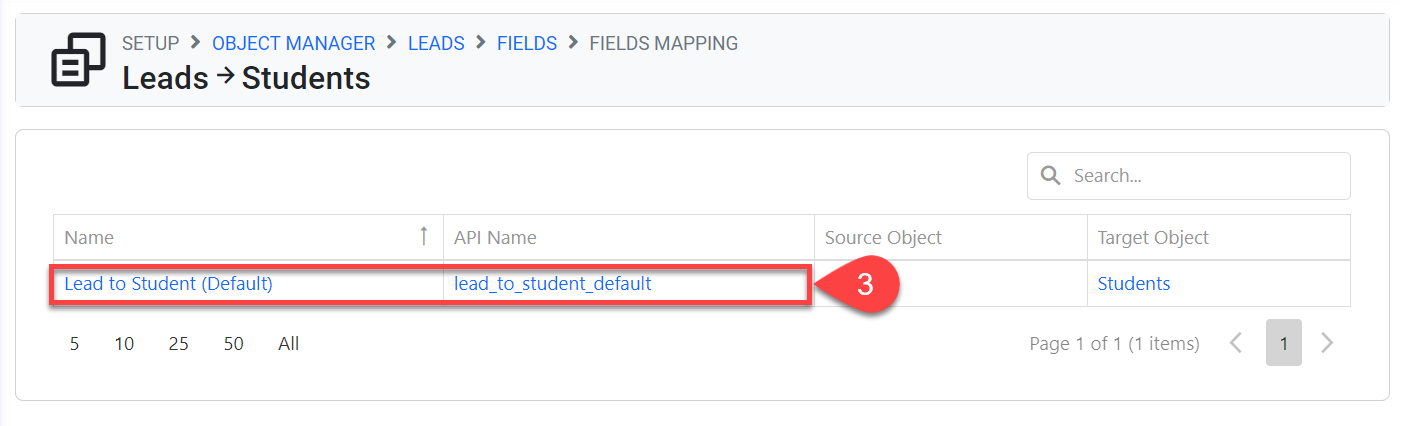Click the fields mapping object icon
This screenshot has height=426, width=1404.
click(x=78, y=60)
